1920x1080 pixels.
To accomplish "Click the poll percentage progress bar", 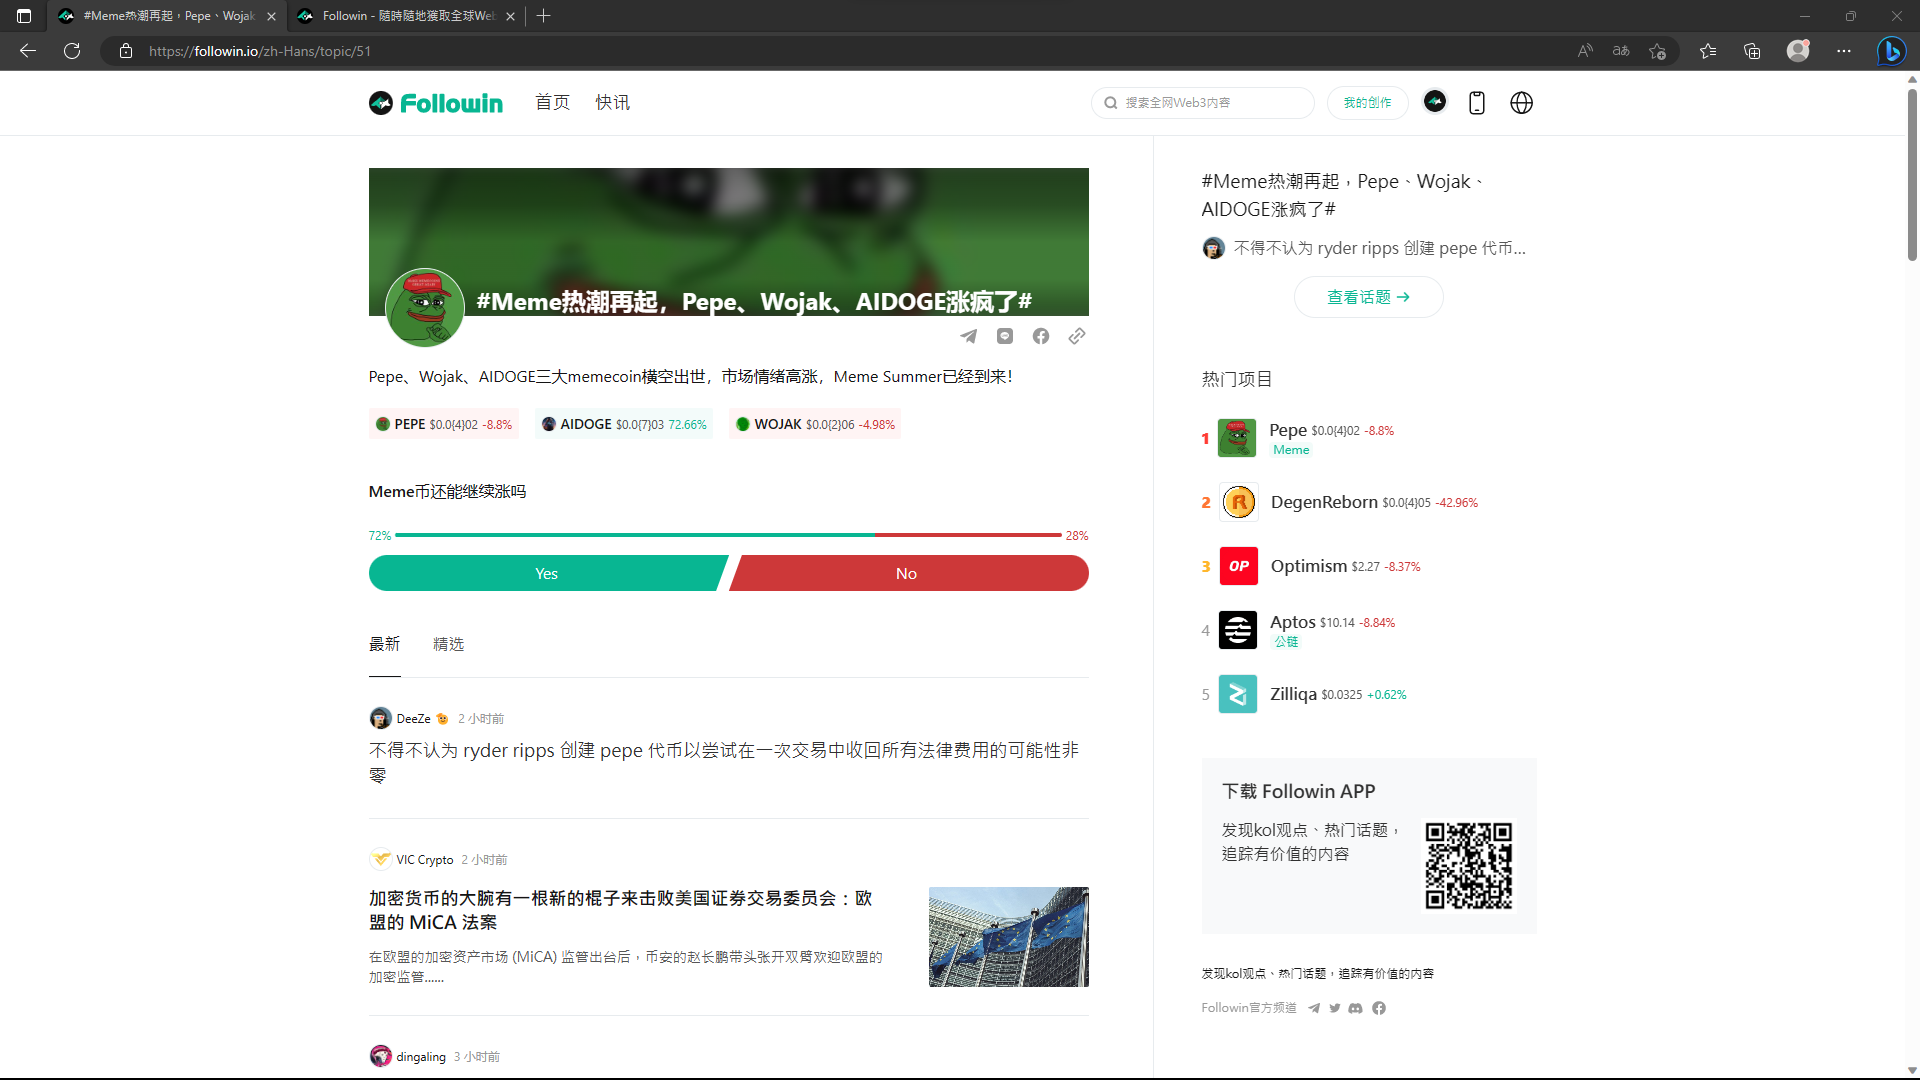I will 728,535.
